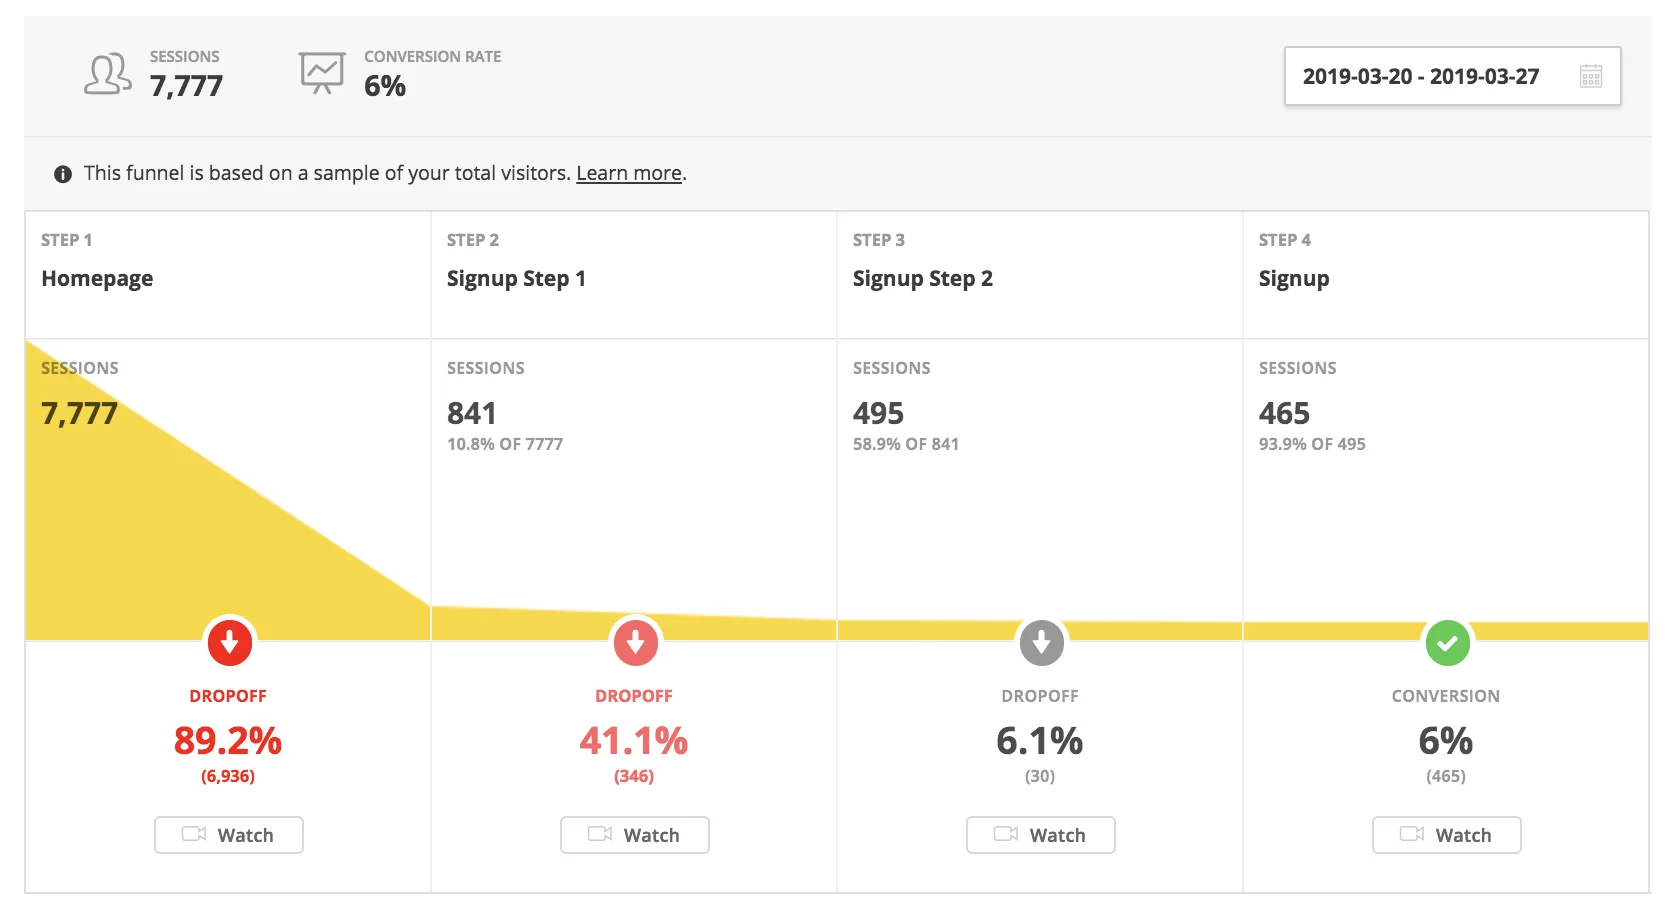Click the 89.2% dropoff percentage
Viewport: 1678px width, 922px height.
click(x=228, y=742)
